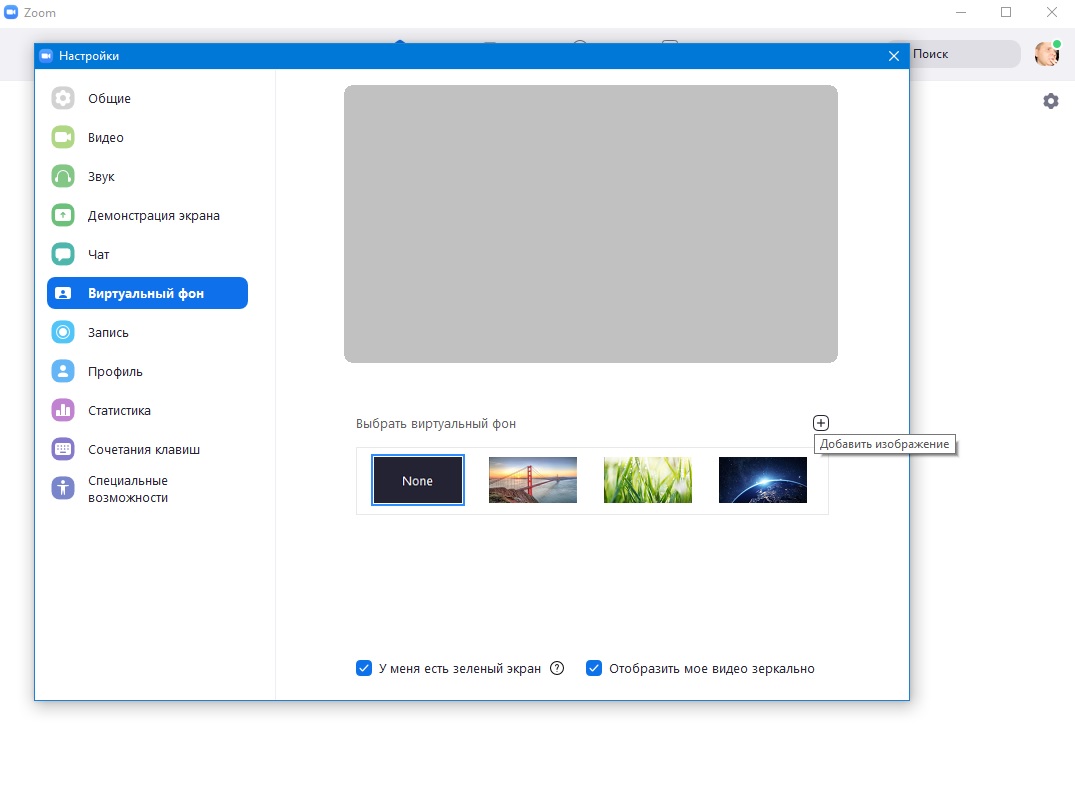Click the Чат speech bubble icon
The height and width of the screenshot is (805, 1075).
coord(63,254)
